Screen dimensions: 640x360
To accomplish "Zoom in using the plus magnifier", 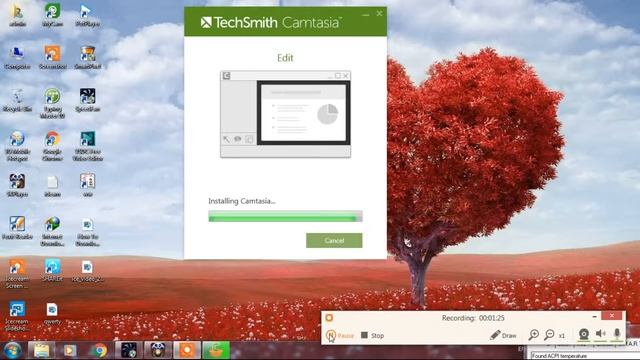I will point(533,335).
